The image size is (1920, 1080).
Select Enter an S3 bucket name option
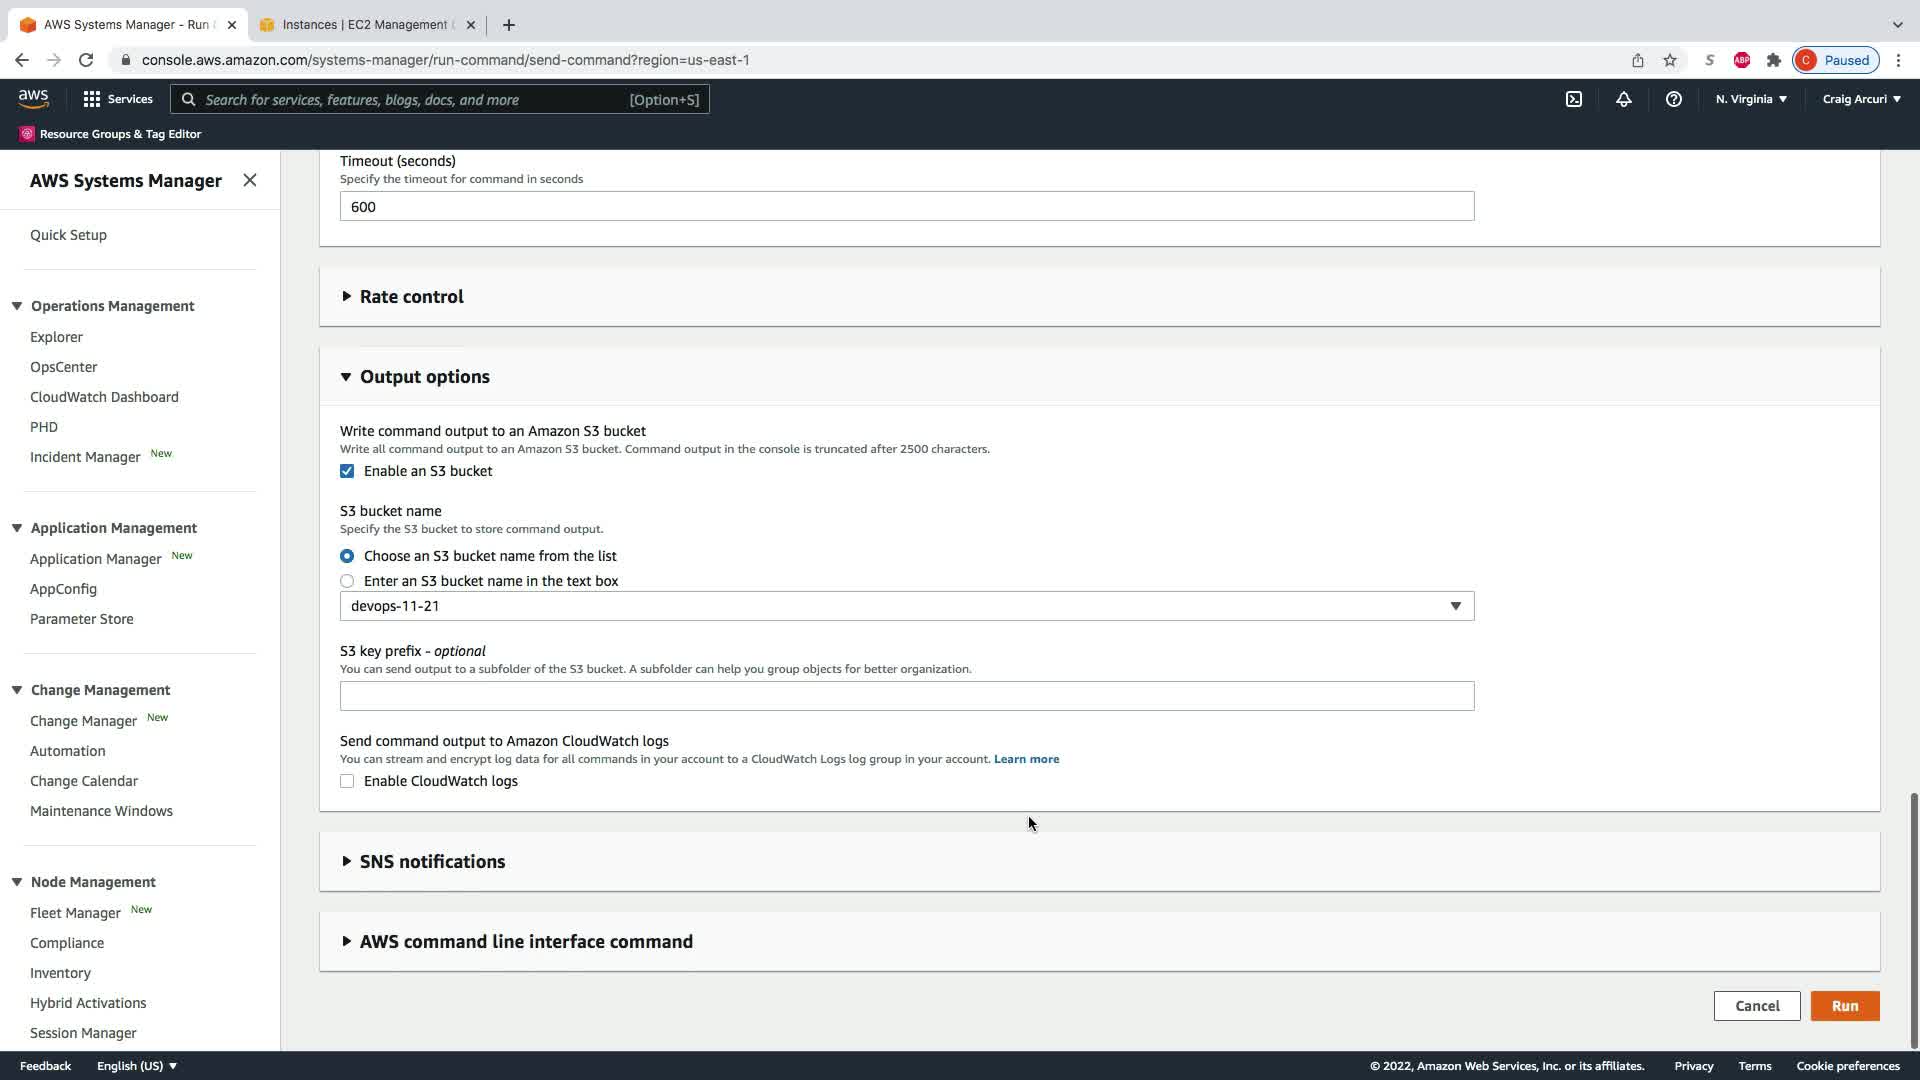347,581
